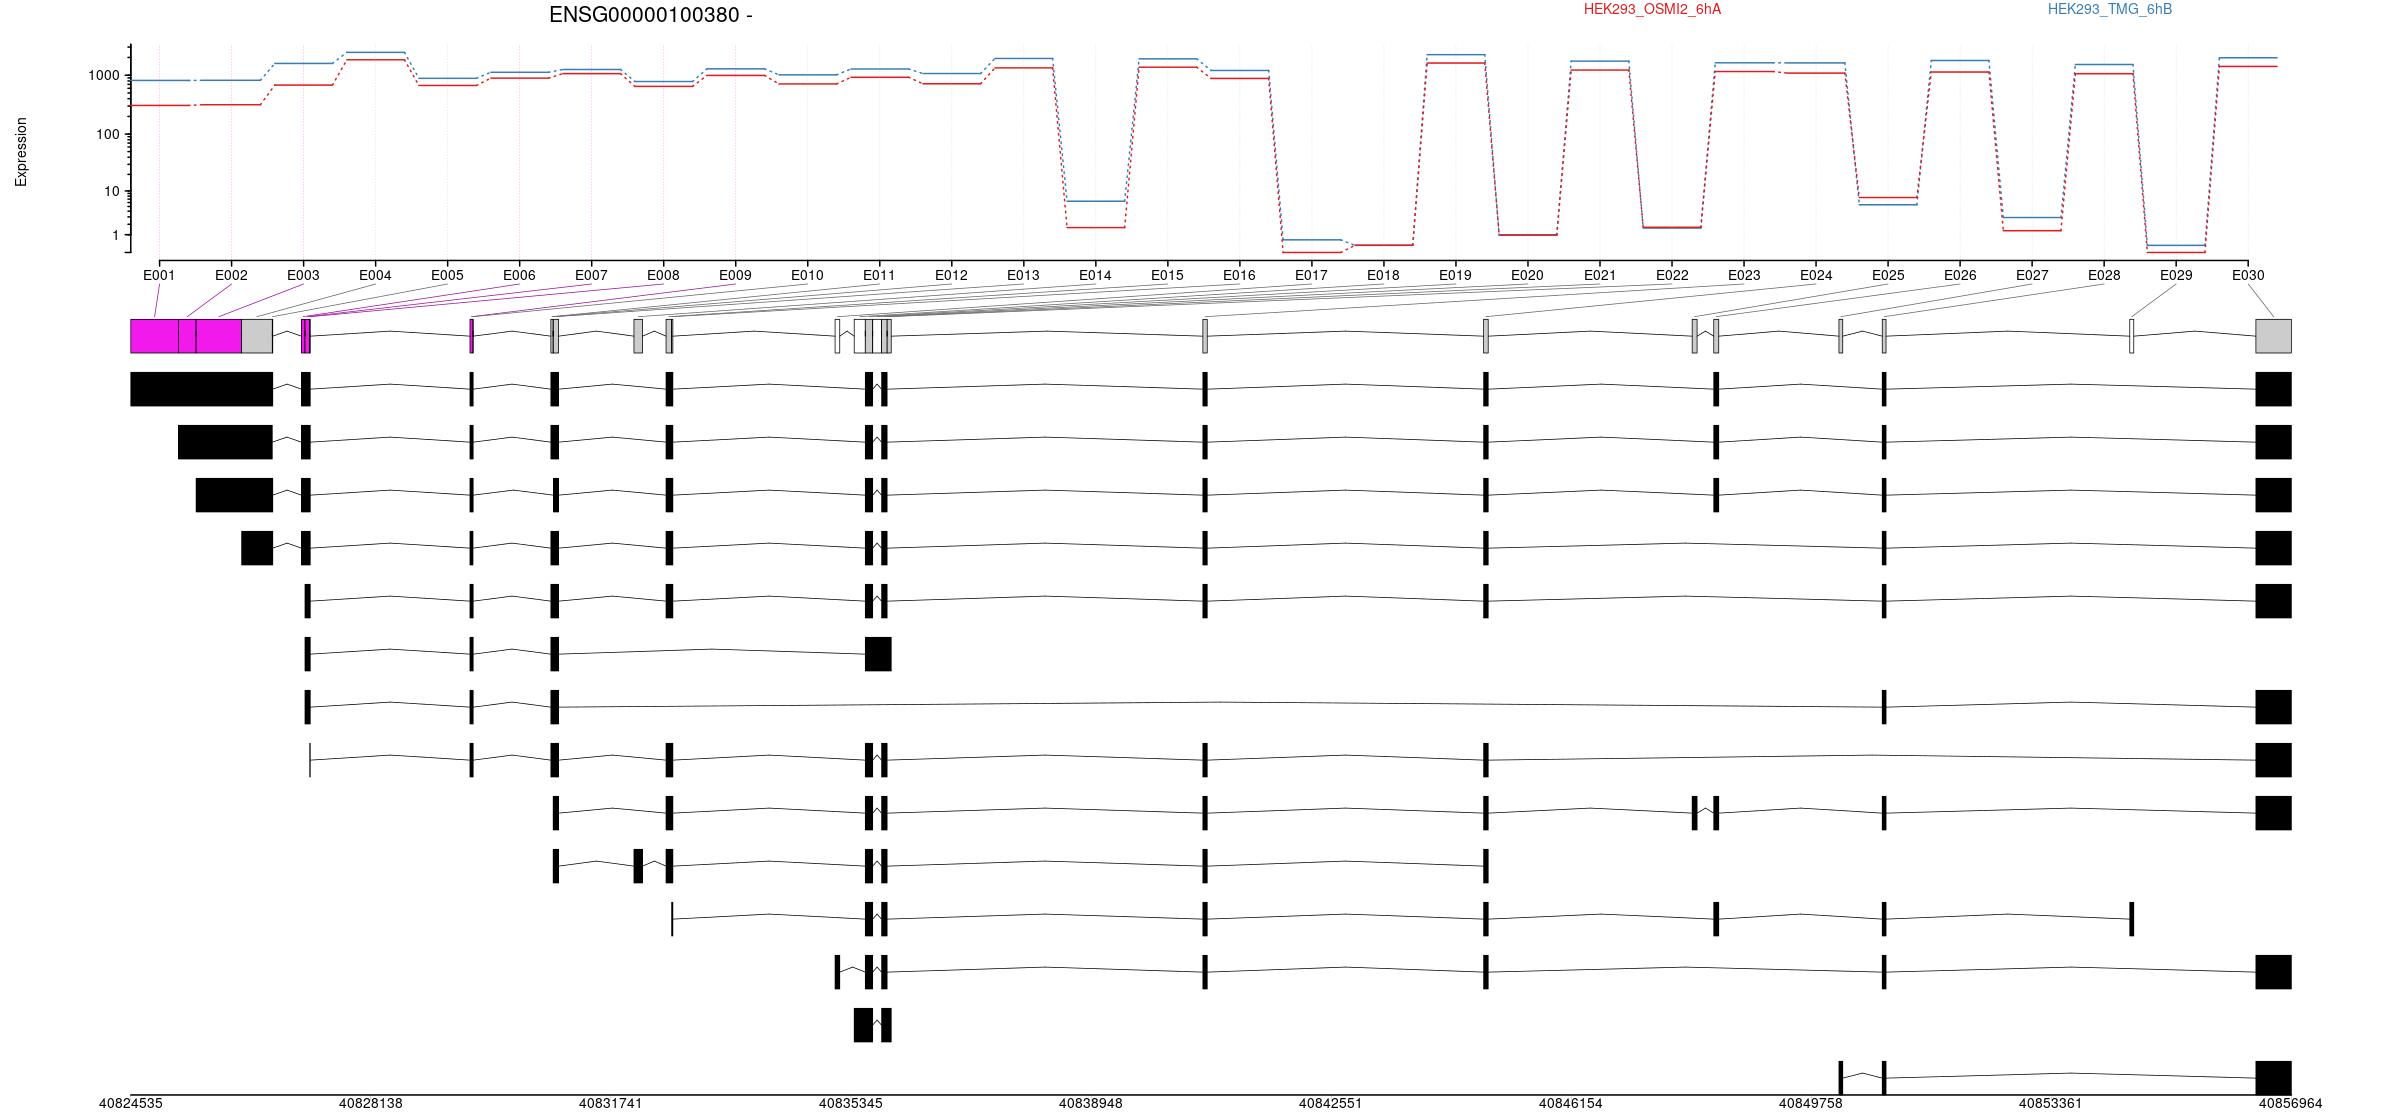2400x1120 pixels.
Task: Click genomic coordinate 40838948
Action: point(1091,1104)
